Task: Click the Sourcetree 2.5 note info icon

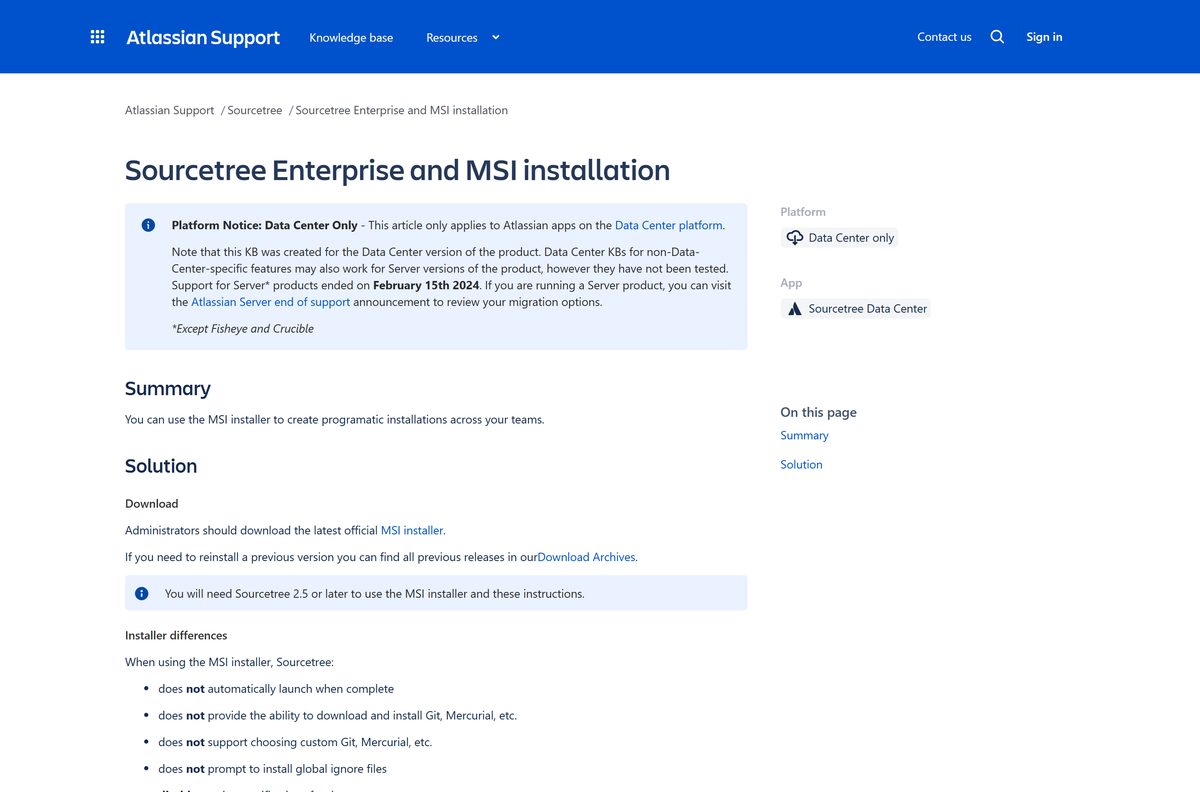Action: (x=142, y=593)
